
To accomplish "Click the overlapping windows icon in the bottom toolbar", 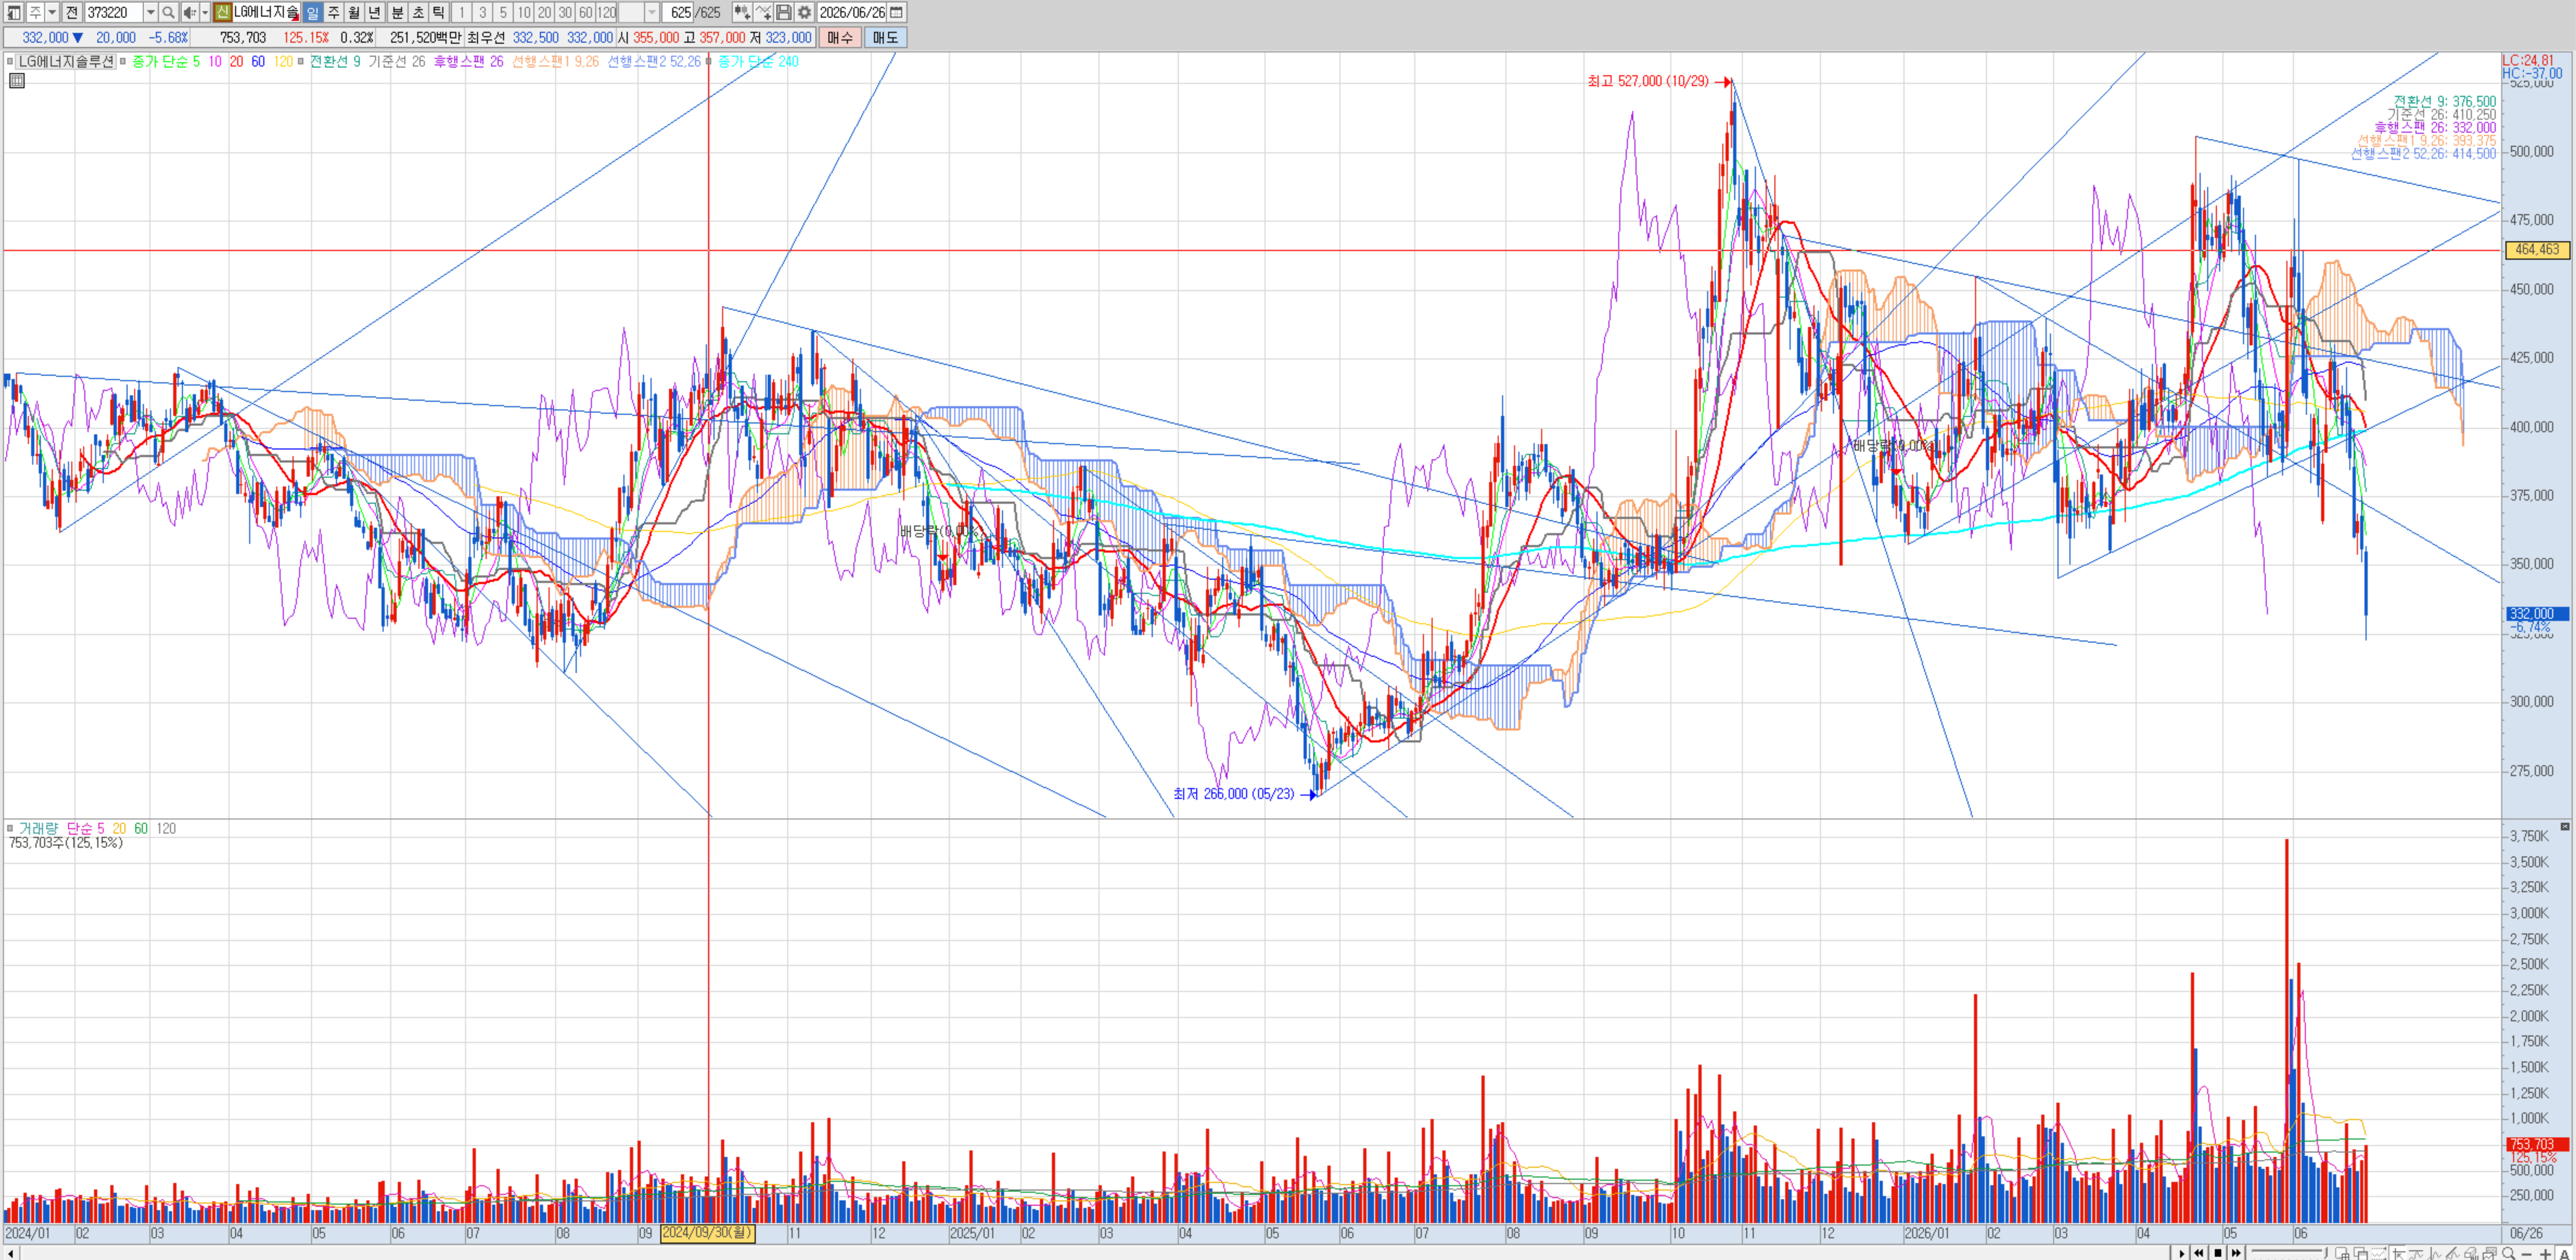I will coord(2360,1253).
